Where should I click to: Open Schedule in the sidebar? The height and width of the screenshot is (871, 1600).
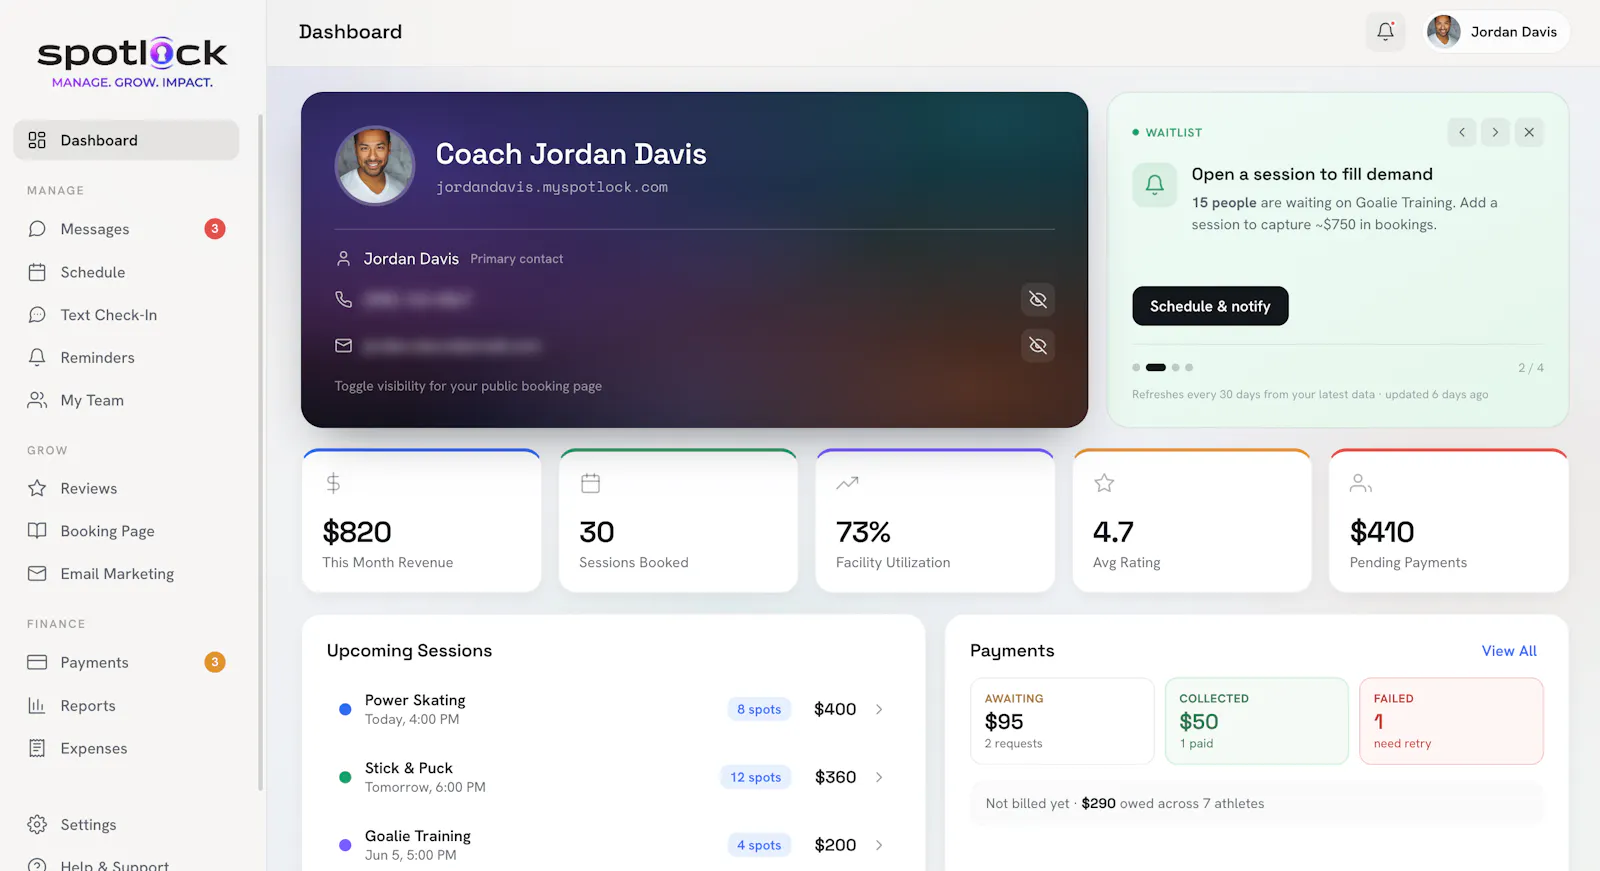click(x=126, y=272)
